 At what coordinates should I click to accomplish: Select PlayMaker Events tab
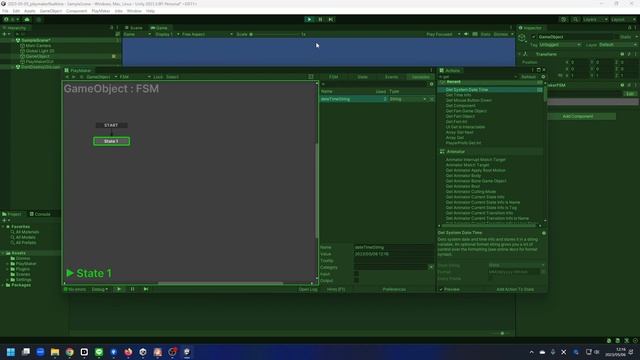391,77
